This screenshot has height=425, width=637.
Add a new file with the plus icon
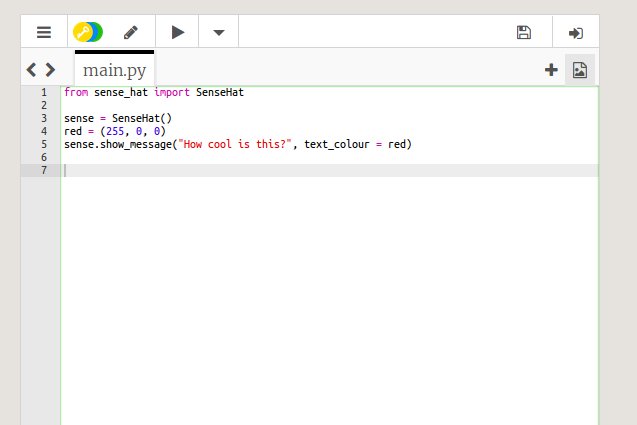pyautogui.click(x=550, y=69)
